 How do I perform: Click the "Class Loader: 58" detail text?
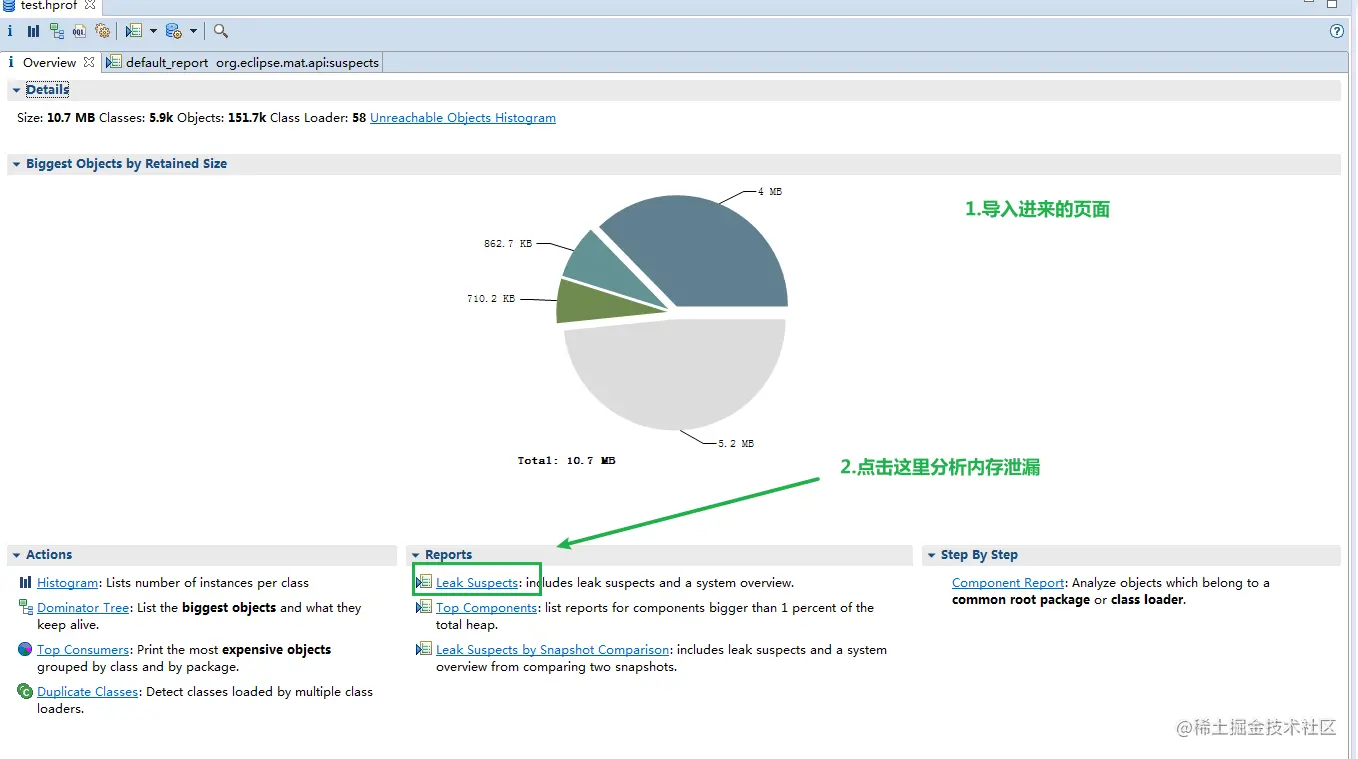(x=318, y=118)
